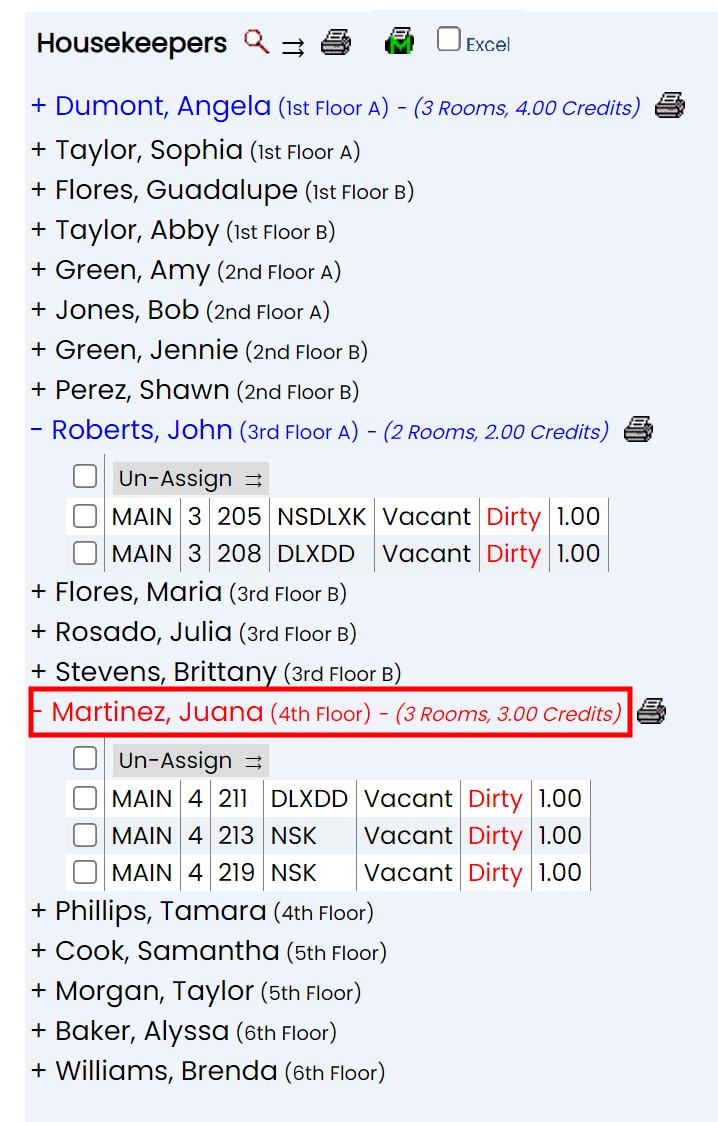Viewport: 718px width, 1122px height.
Task: Click the printer icon in Housekeepers header
Action: (x=335, y=43)
